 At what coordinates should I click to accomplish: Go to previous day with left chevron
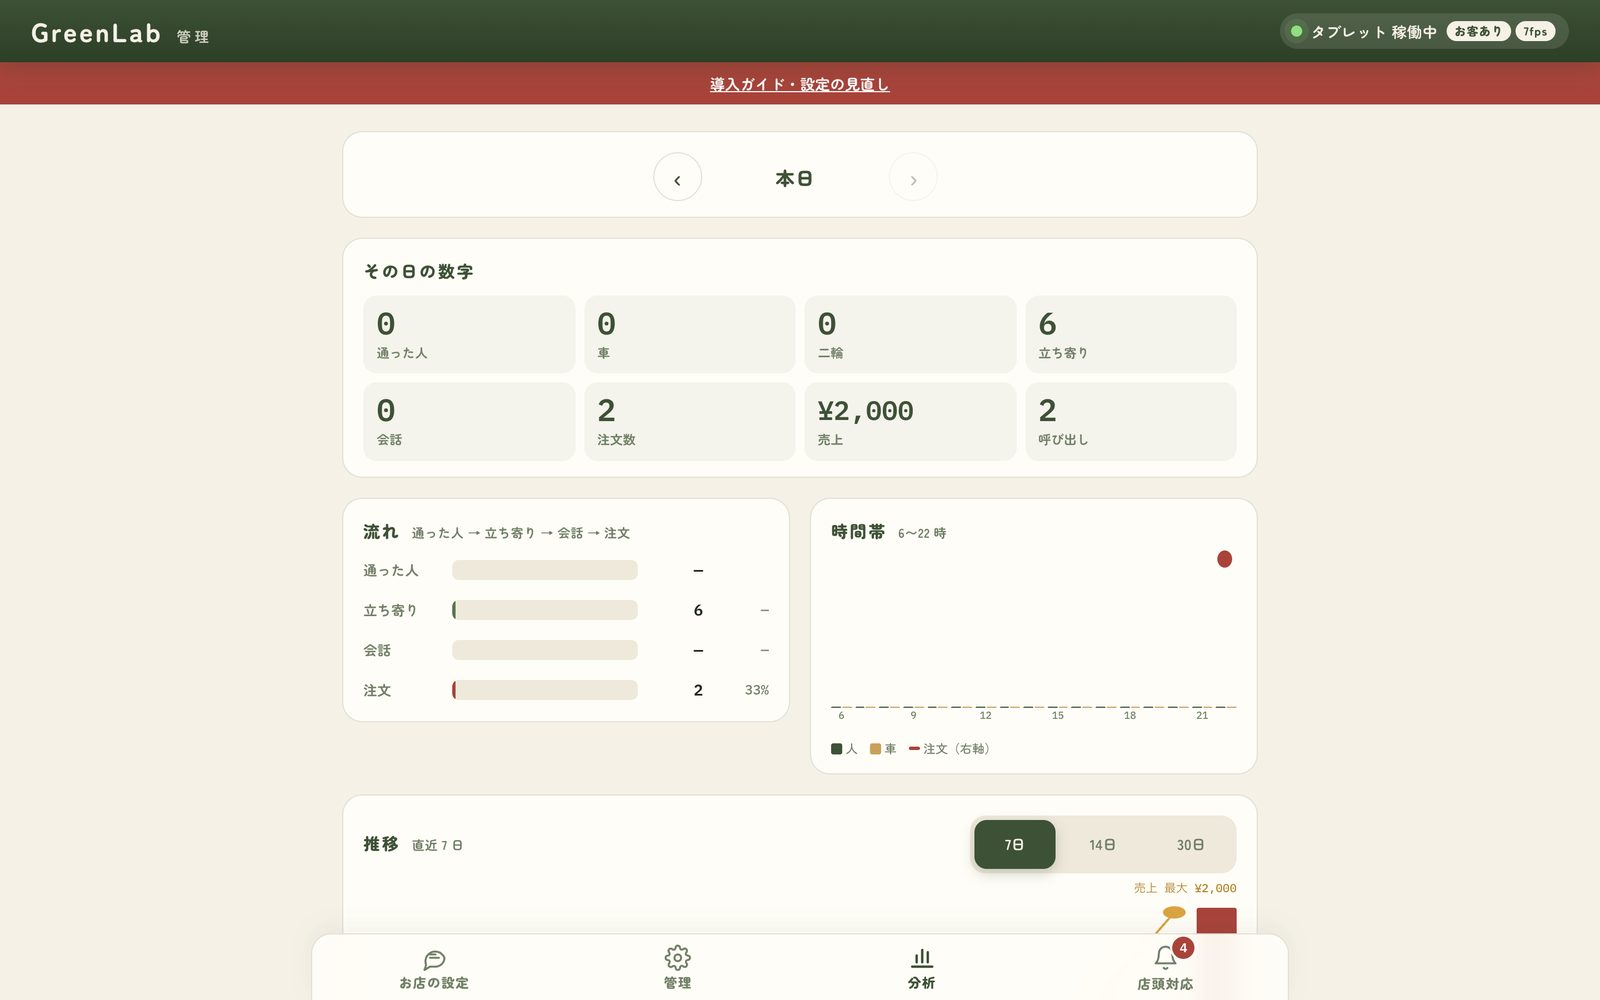point(677,177)
